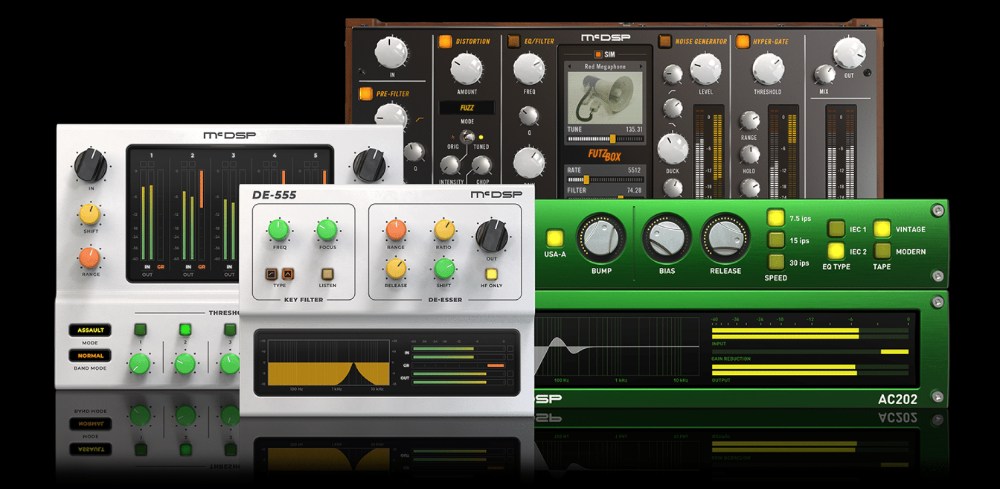Toggle the USA-A button on AC202
The height and width of the screenshot is (489, 1000).
(x=555, y=238)
